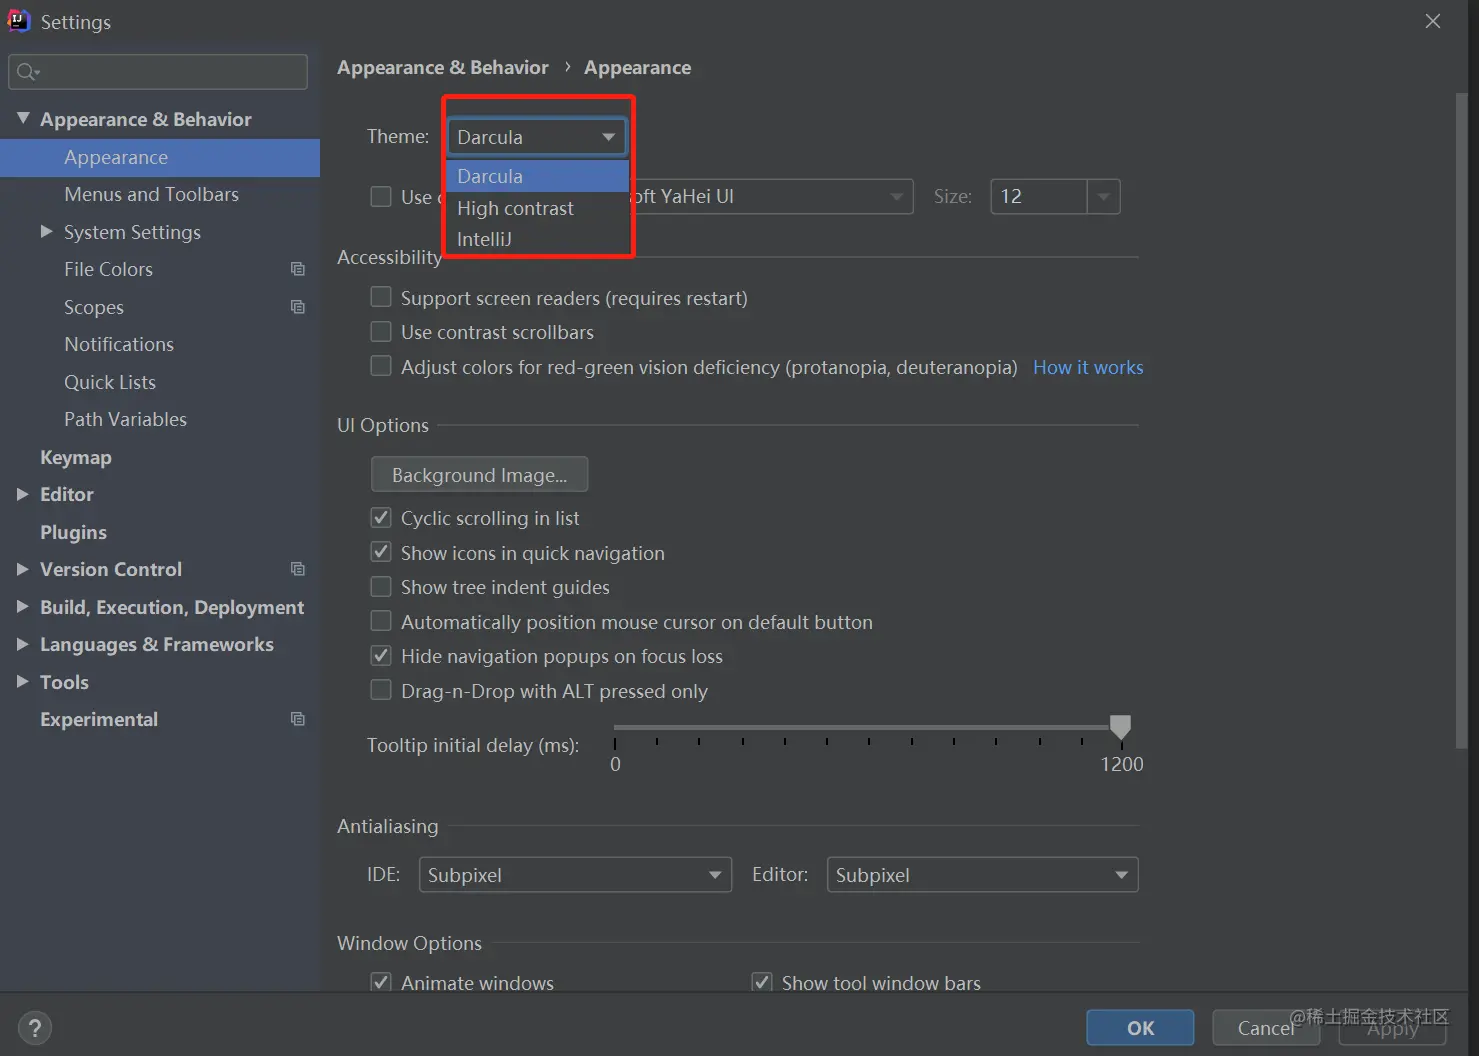Click the project-level icon beside Experimental
Image resolution: width=1479 pixels, height=1056 pixels.
click(297, 719)
